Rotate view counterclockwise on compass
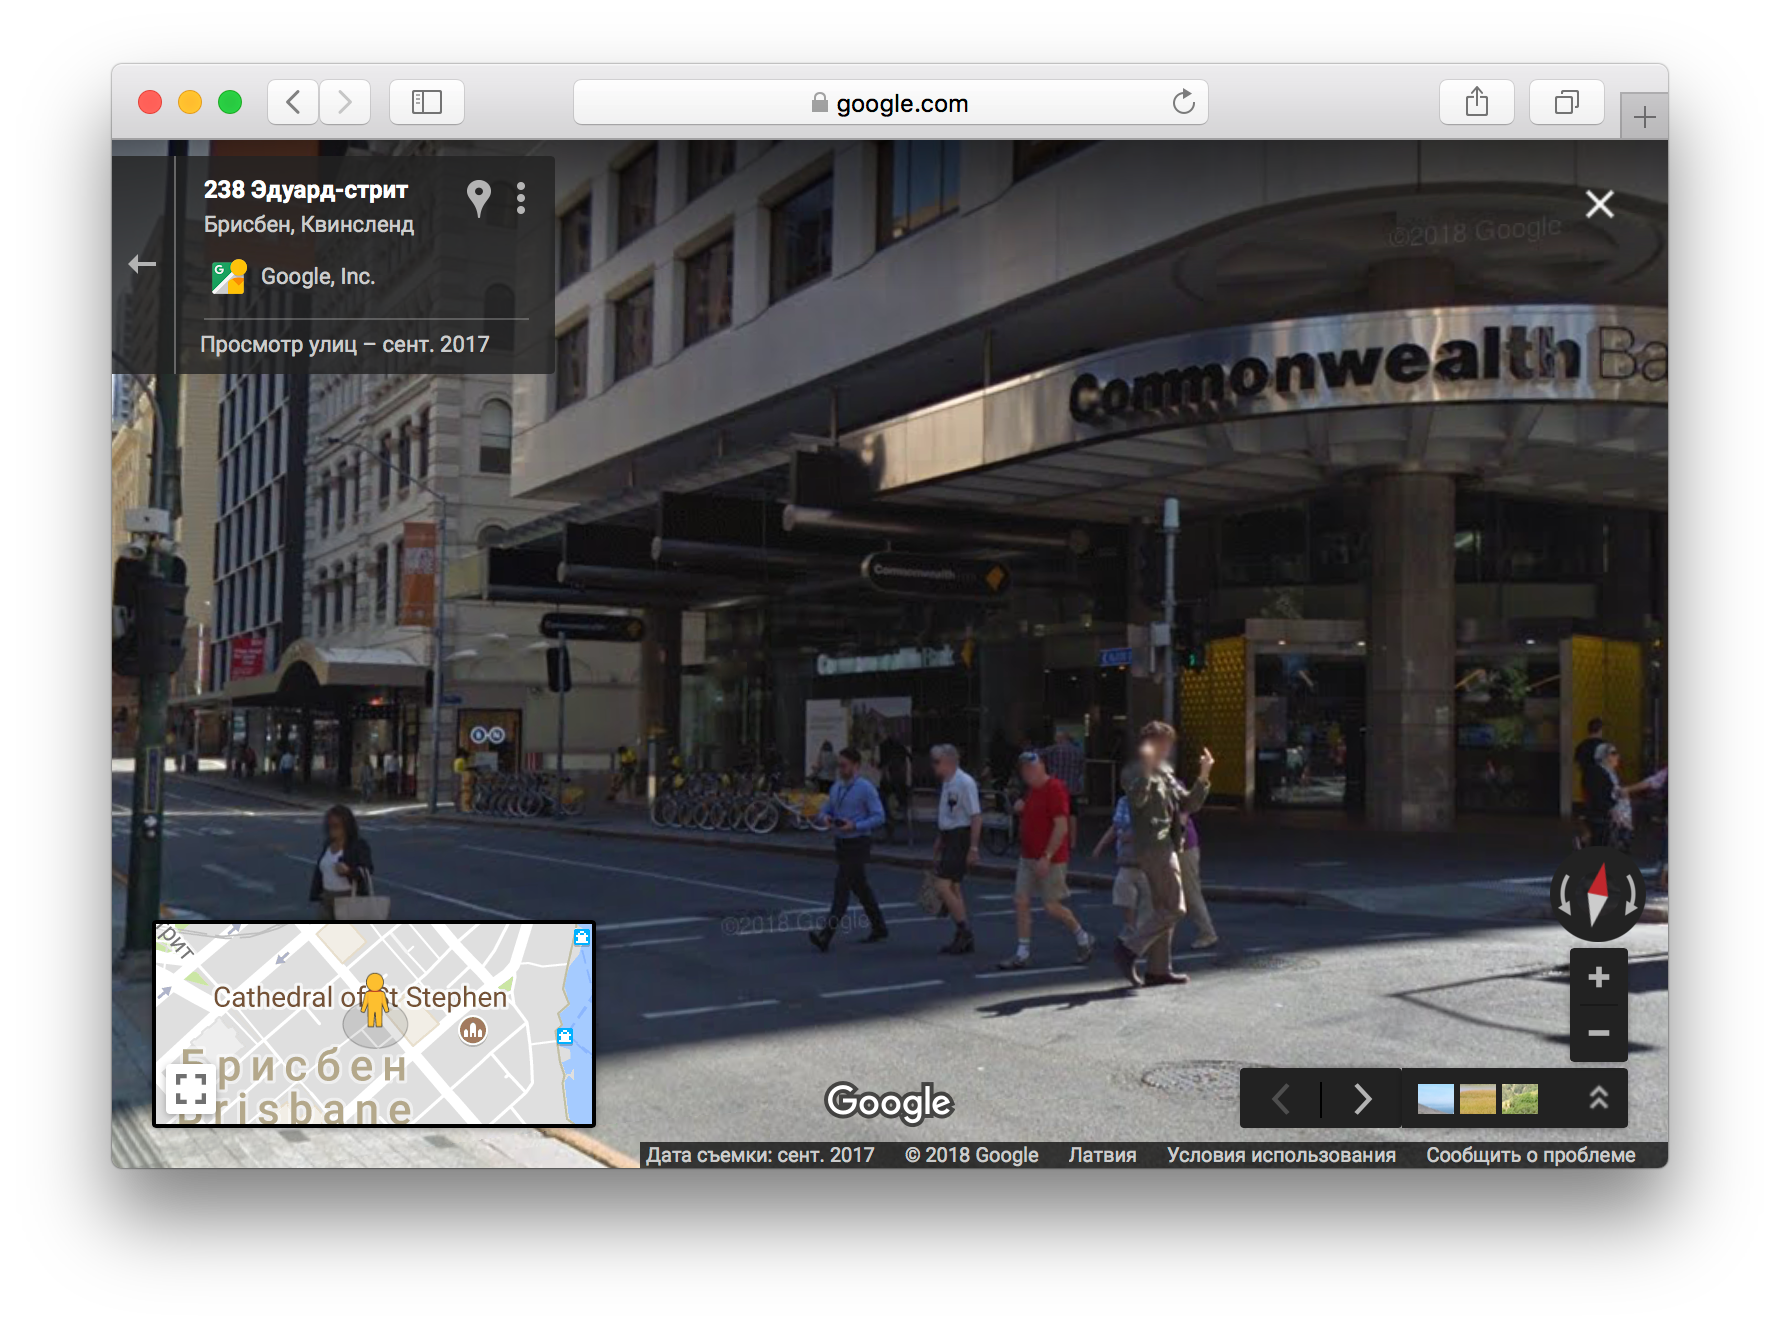The height and width of the screenshot is (1328, 1780). 1565,893
